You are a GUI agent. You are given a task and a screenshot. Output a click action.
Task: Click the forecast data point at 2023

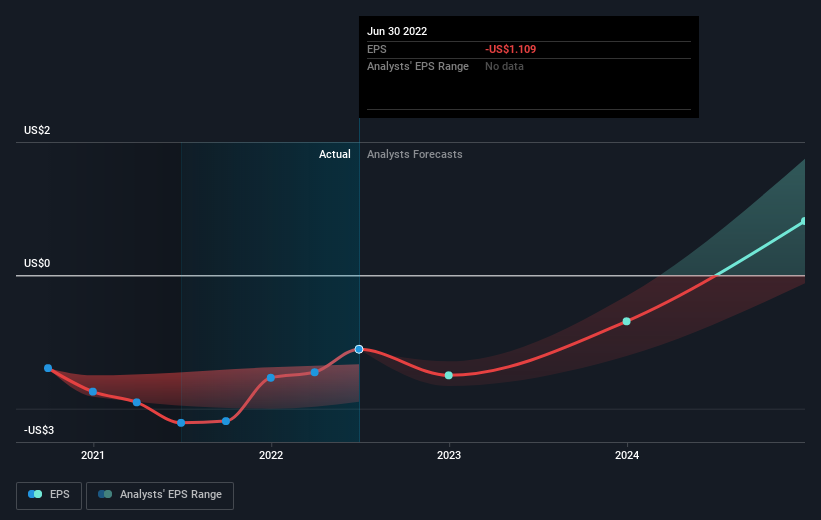(x=449, y=375)
